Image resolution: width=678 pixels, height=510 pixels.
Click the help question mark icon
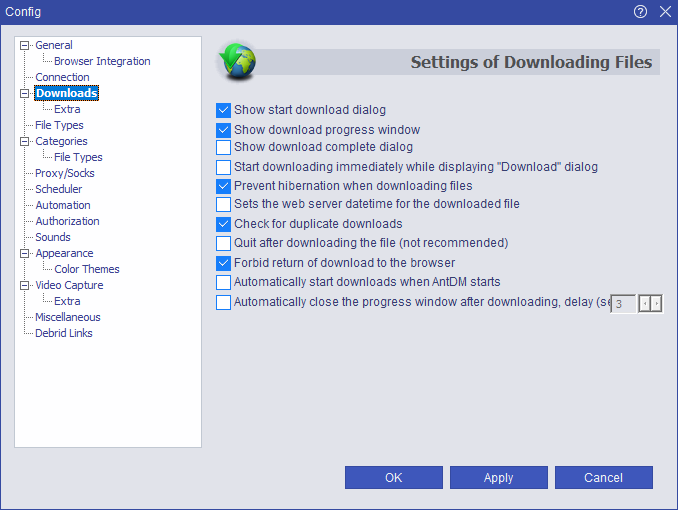(x=640, y=12)
